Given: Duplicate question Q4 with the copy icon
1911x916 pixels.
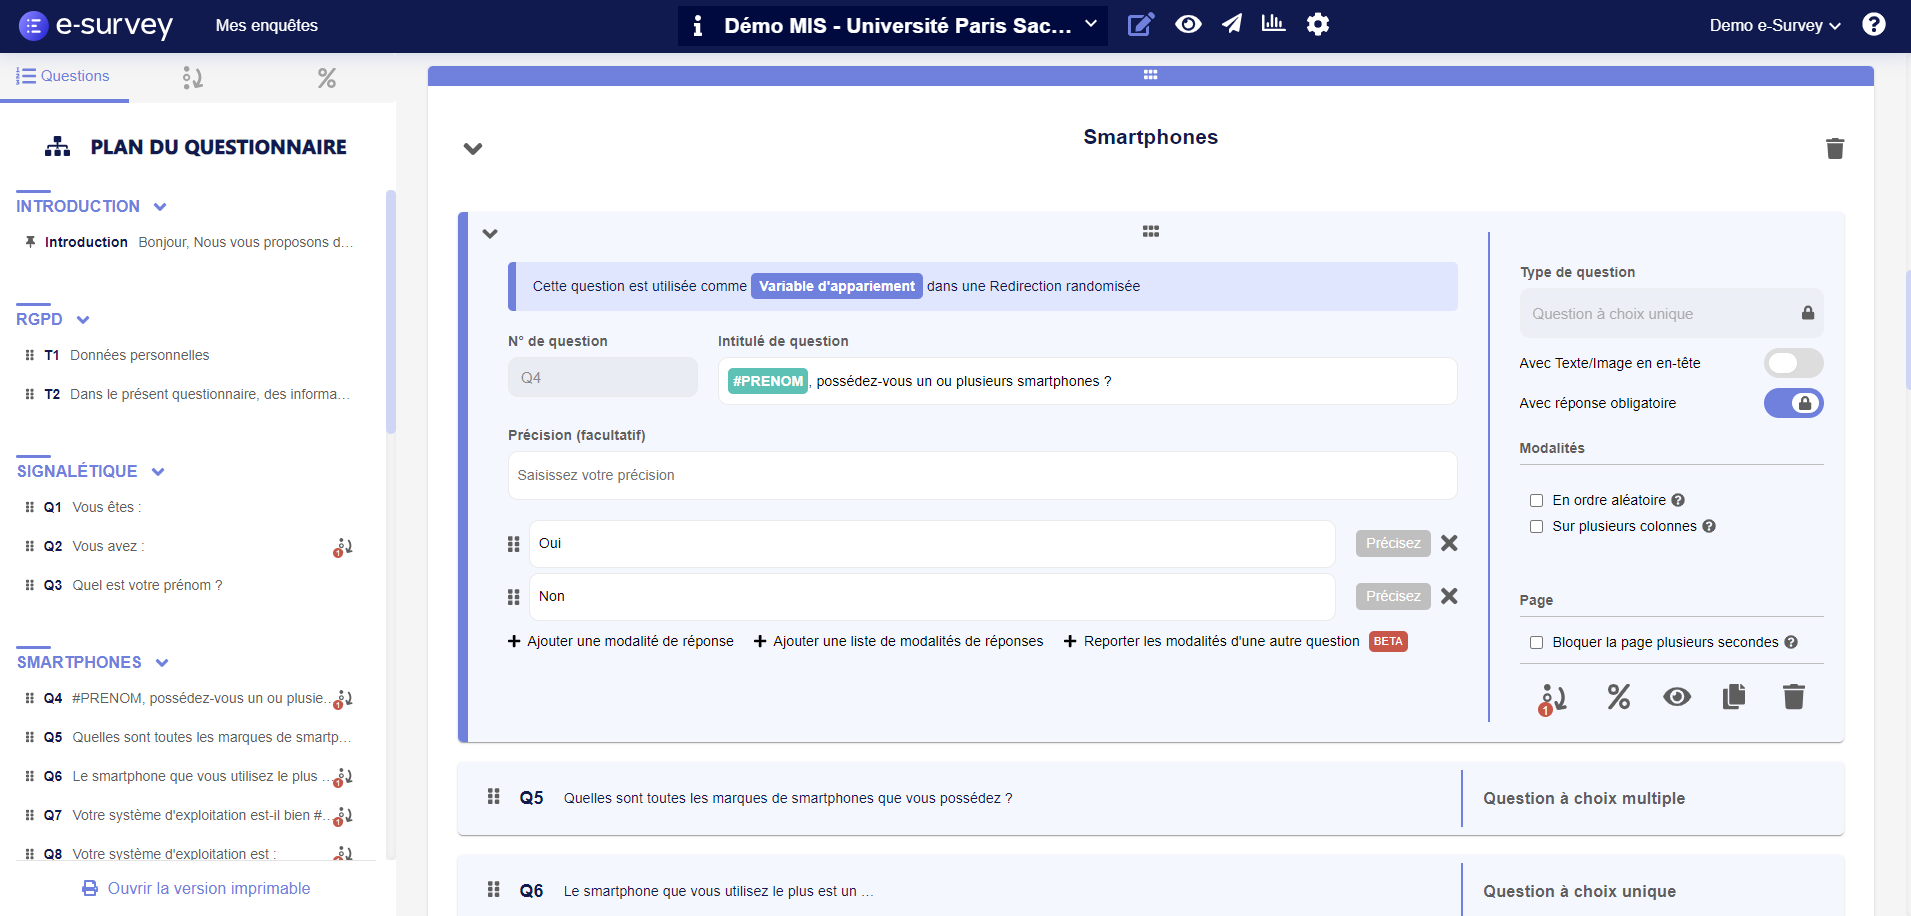Looking at the screenshot, I should click(1734, 697).
